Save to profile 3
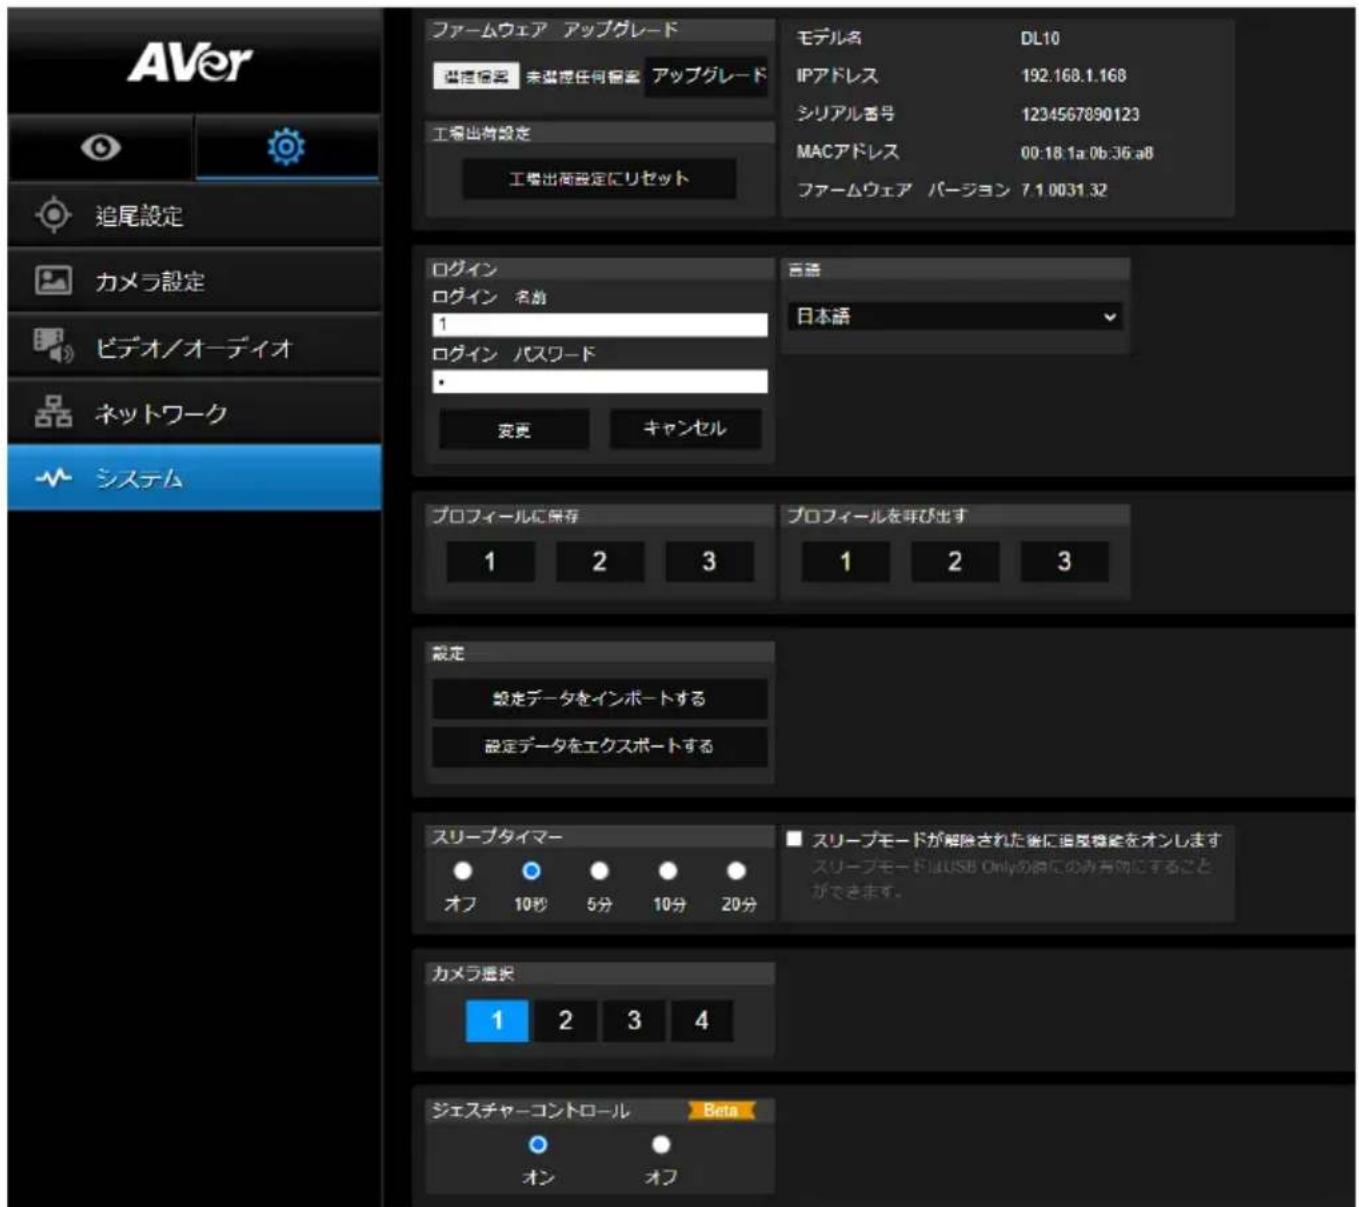 coord(709,562)
